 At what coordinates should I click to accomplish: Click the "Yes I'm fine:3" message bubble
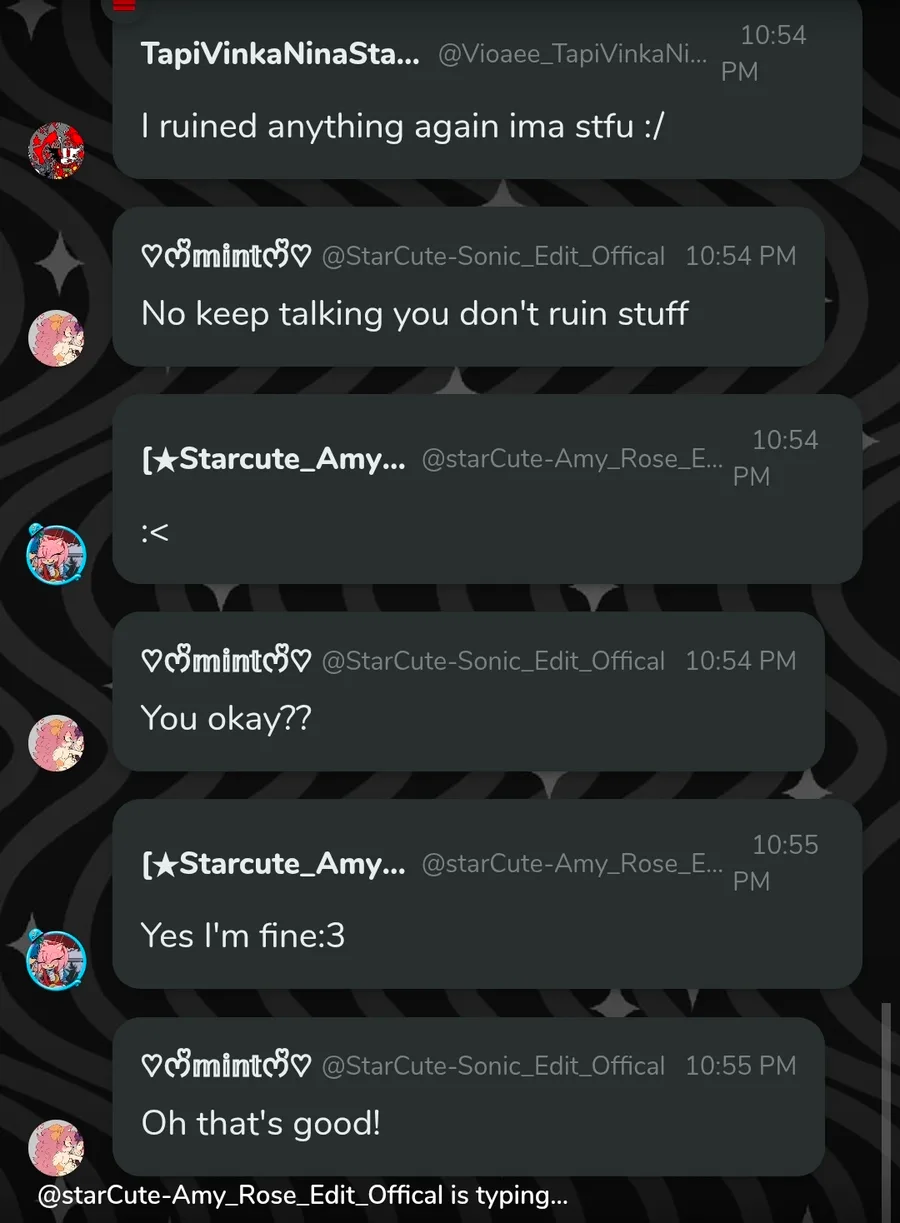(x=243, y=936)
